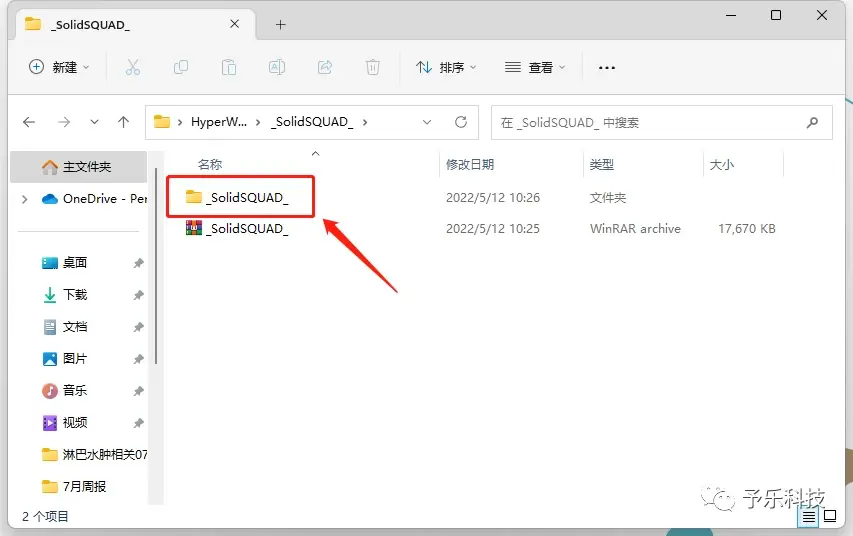The height and width of the screenshot is (536, 853).
Task: Open 下载 in quick access
Action: pyautogui.click(x=65, y=294)
